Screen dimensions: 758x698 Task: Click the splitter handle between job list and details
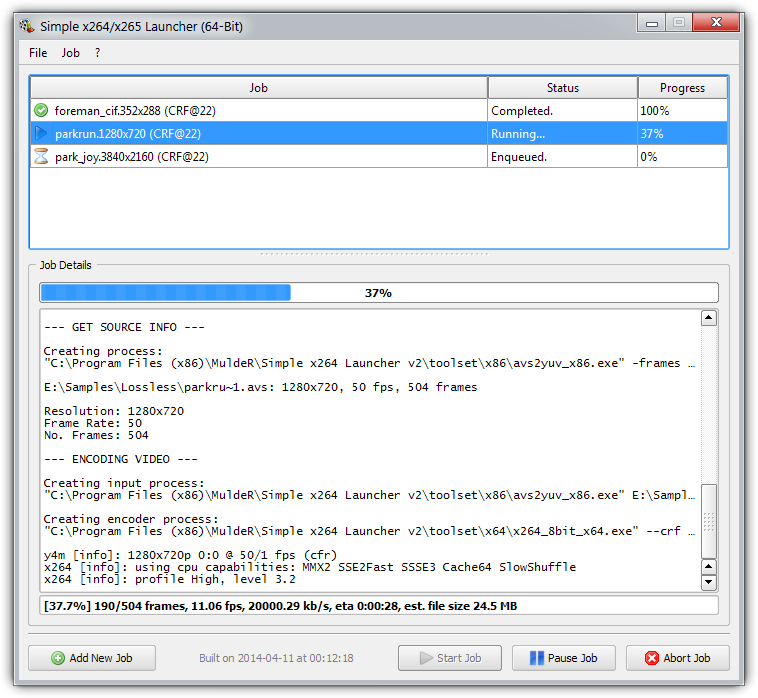pyautogui.click(x=375, y=254)
